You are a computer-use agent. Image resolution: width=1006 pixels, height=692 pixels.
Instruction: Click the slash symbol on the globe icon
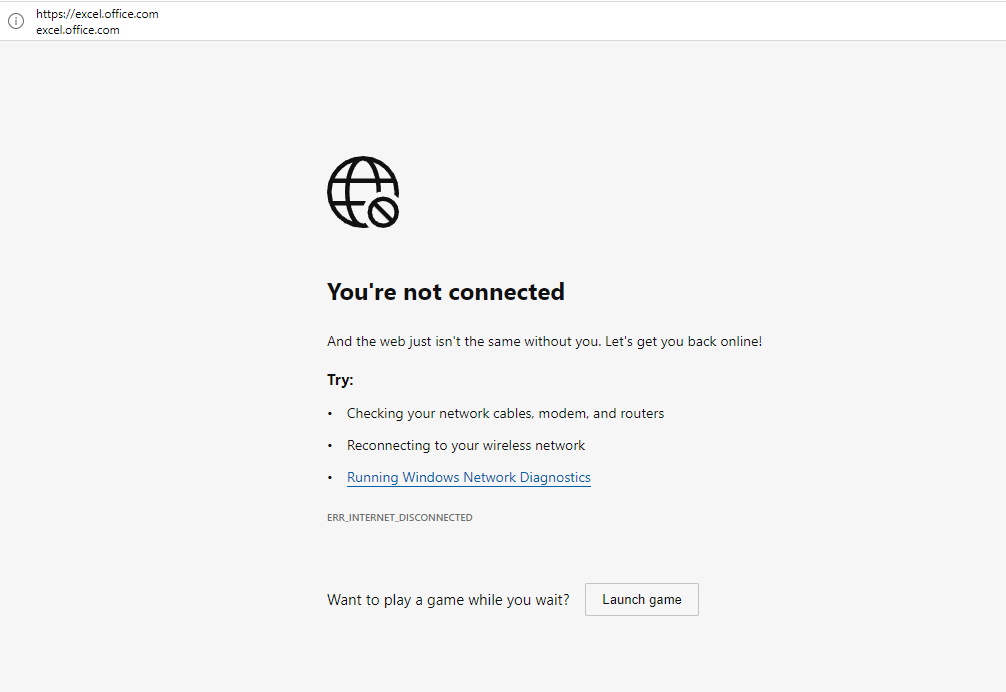click(x=384, y=214)
